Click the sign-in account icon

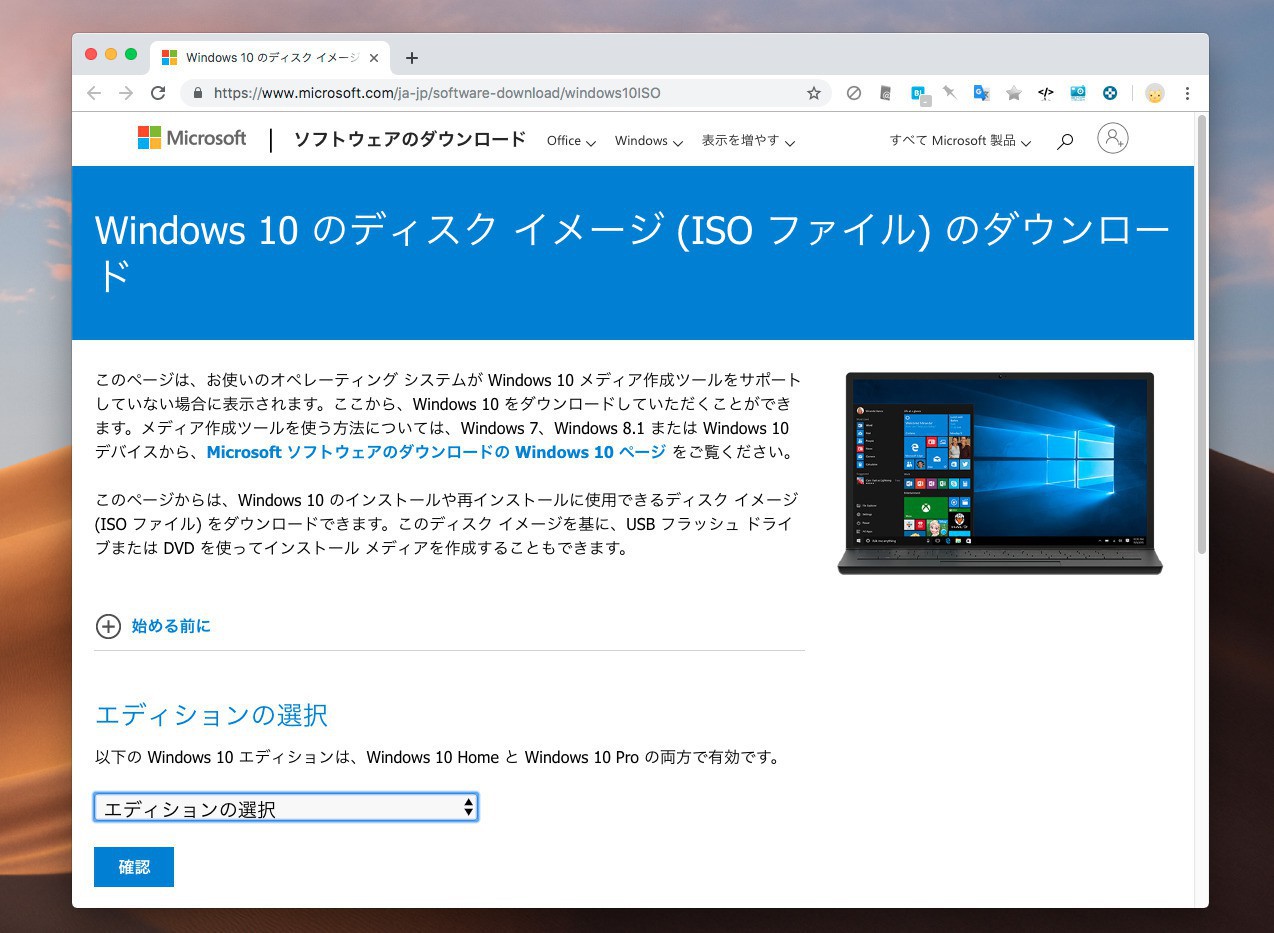[x=1112, y=138]
